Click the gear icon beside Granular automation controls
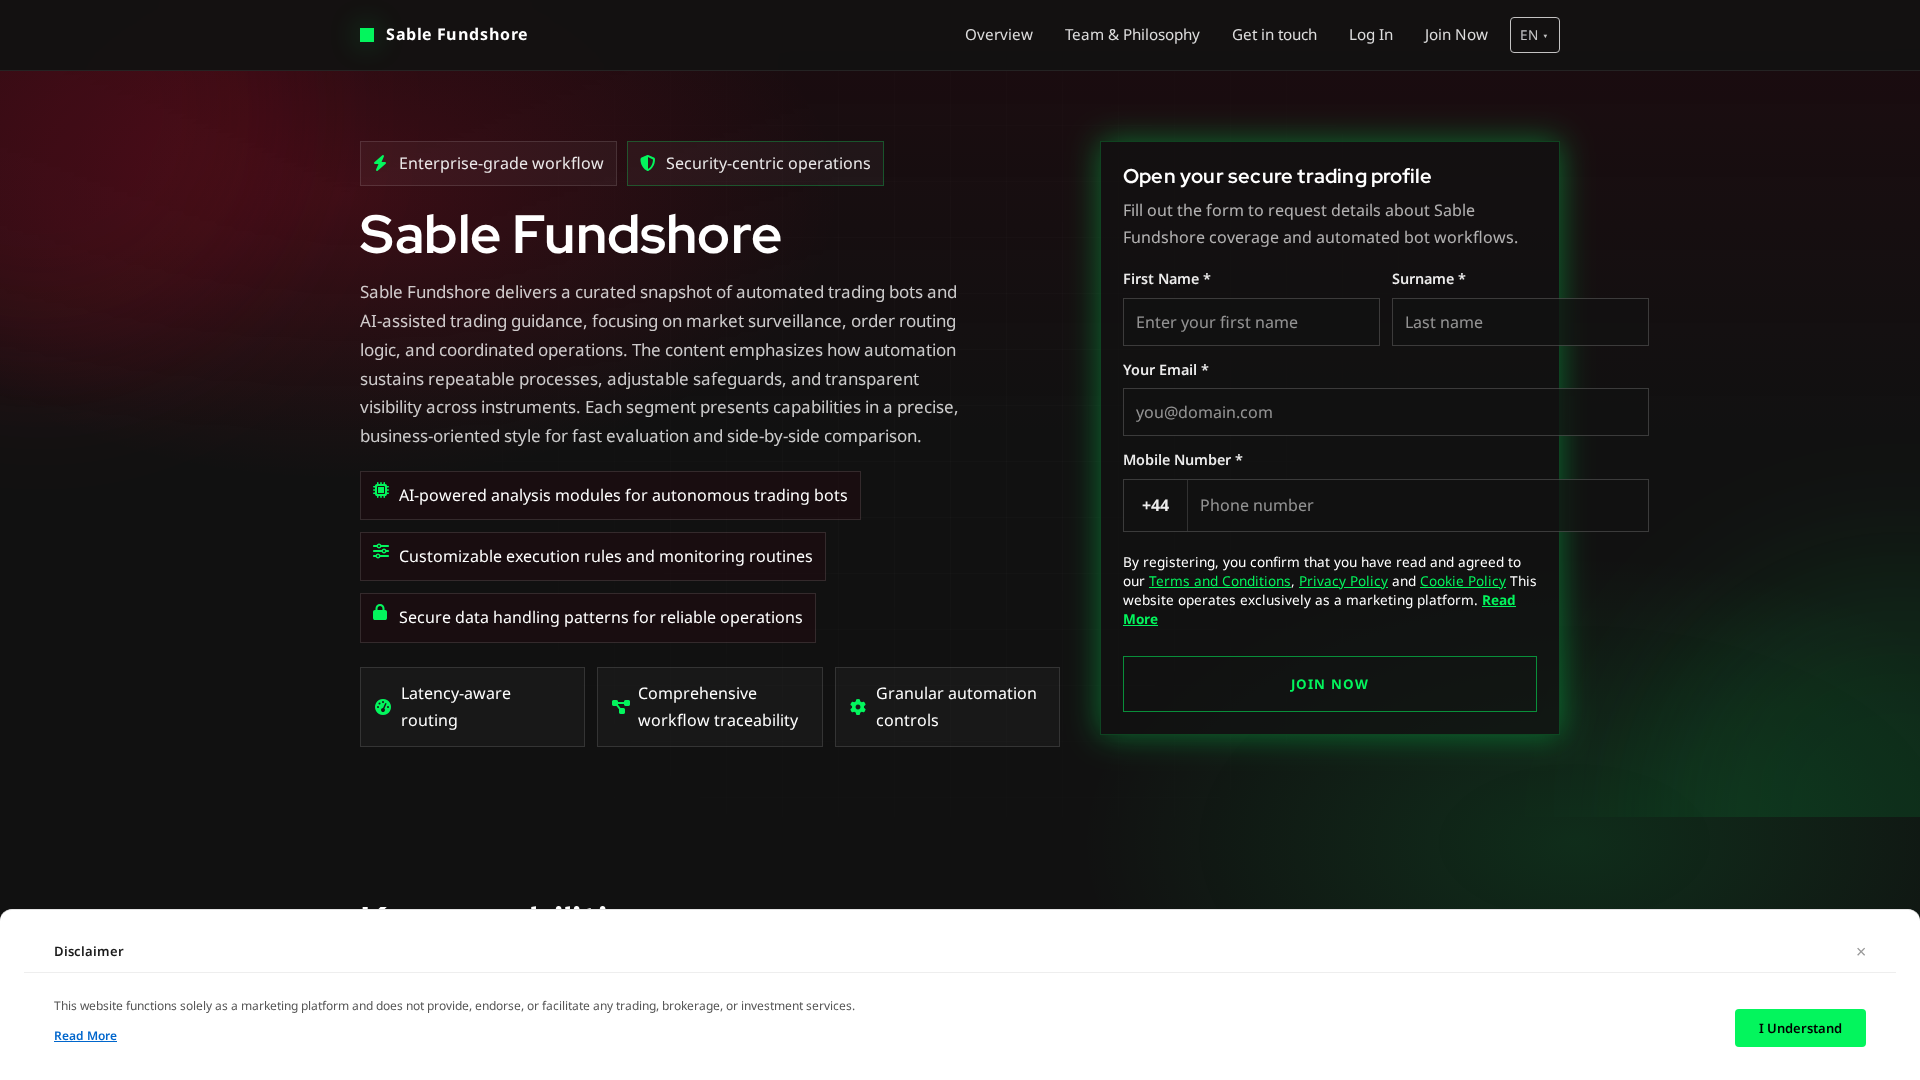1920x1080 pixels. (858, 707)
